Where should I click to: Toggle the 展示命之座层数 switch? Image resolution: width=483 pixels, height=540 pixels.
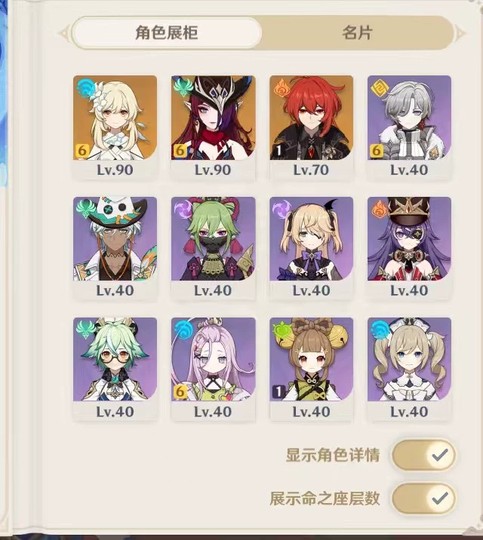click(x=423, y=498)
